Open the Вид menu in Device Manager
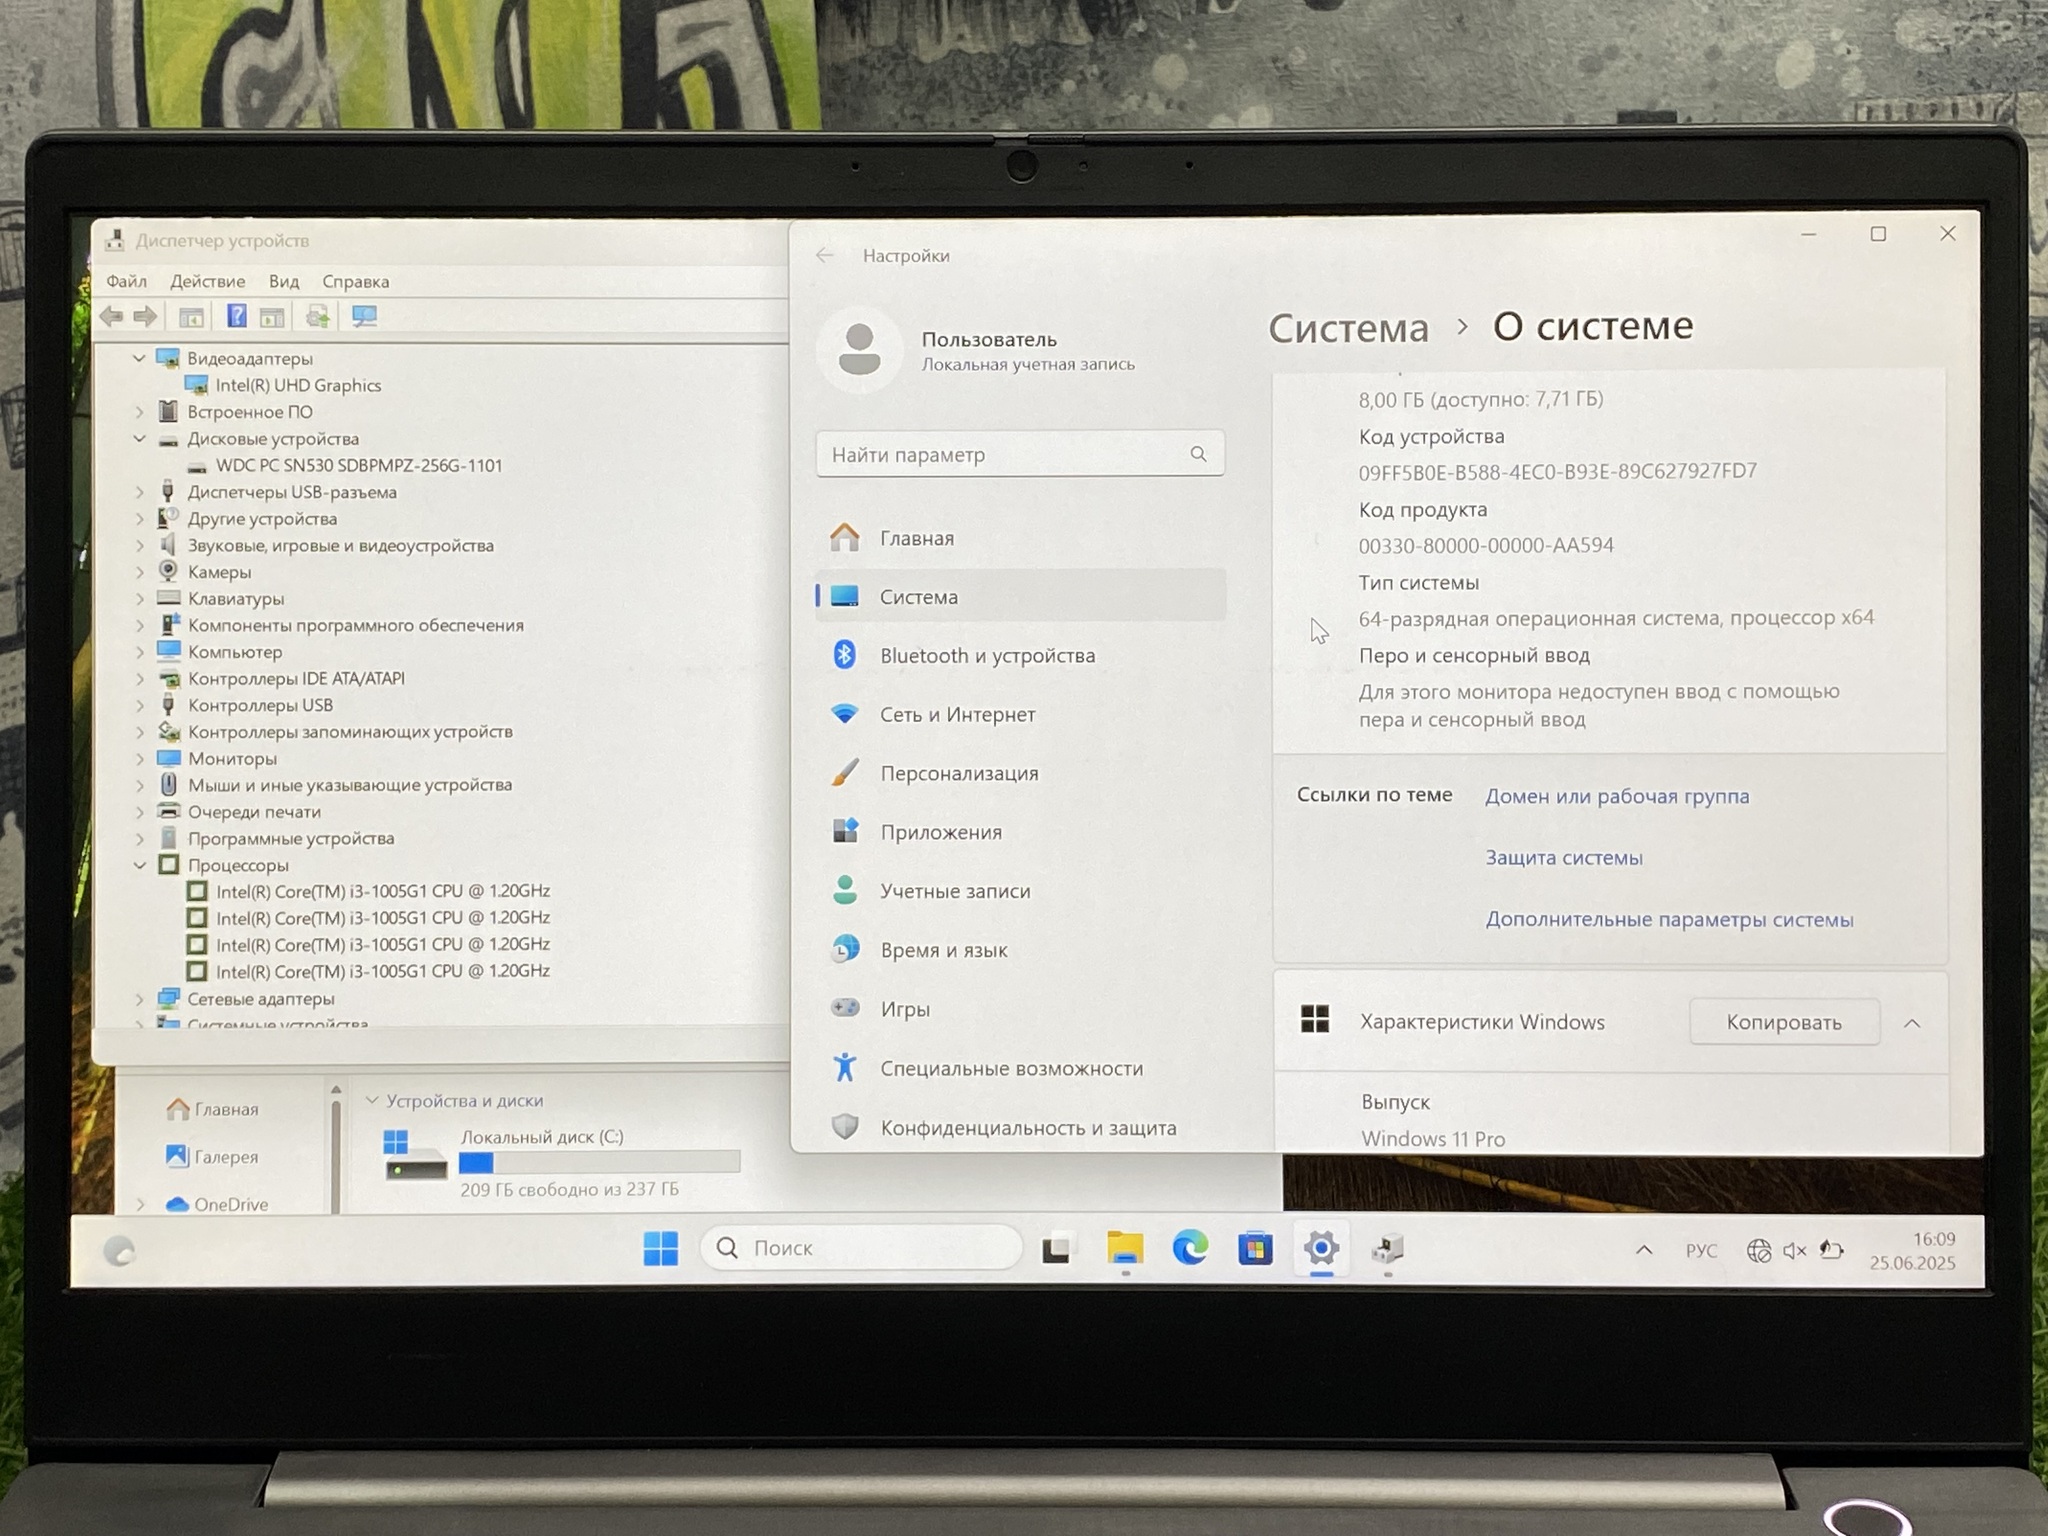Screen dimensions: 2048x1536 point(284,282)
